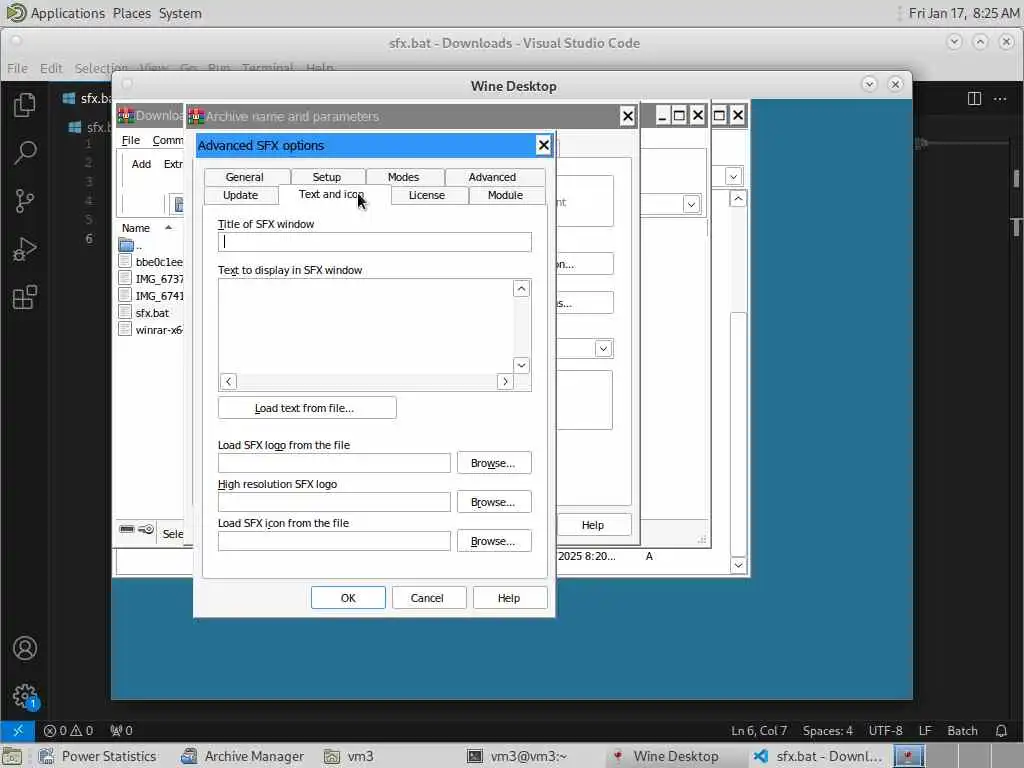Switch to the General tab
Viewport: 1024px width, 768px height.
point(244,177)
